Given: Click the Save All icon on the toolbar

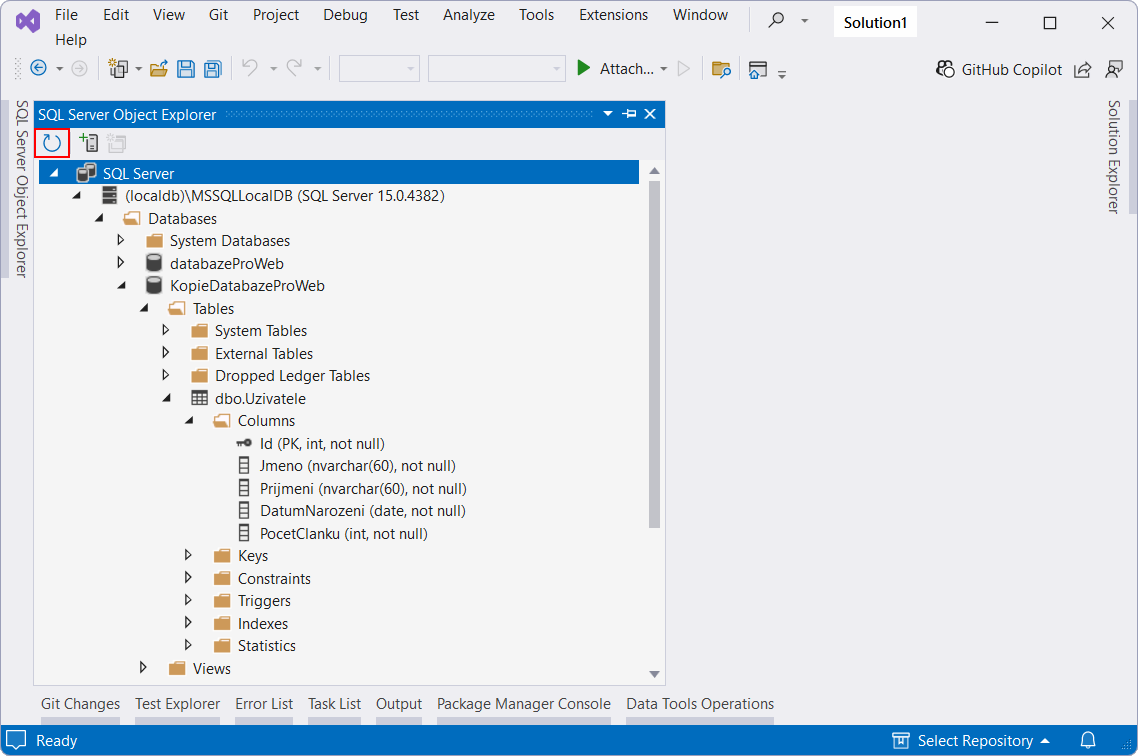Looking at the screenshot, I should coord(211,68).
